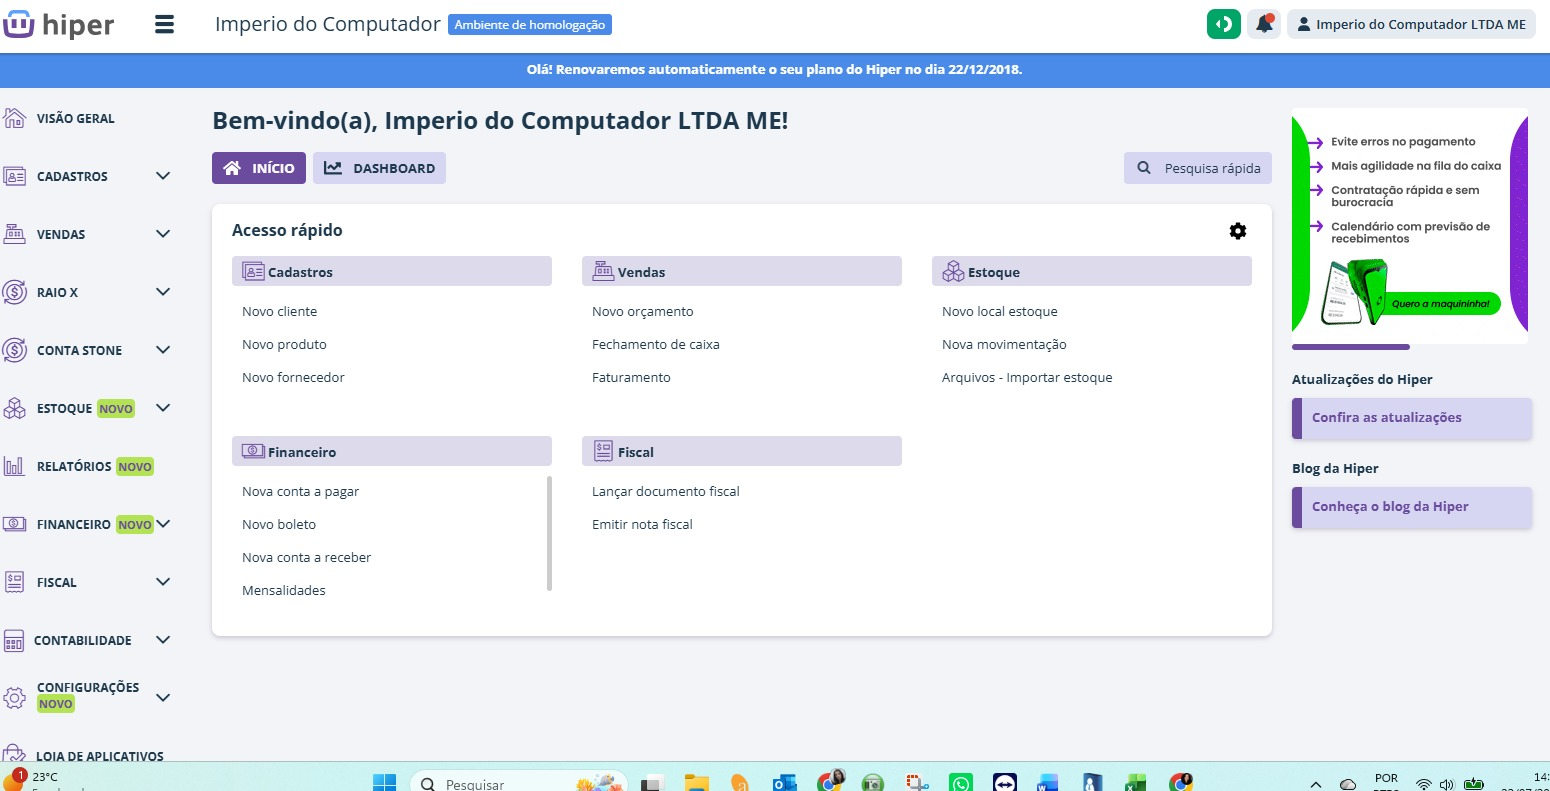Click the Hiper logo in the header

59,24
